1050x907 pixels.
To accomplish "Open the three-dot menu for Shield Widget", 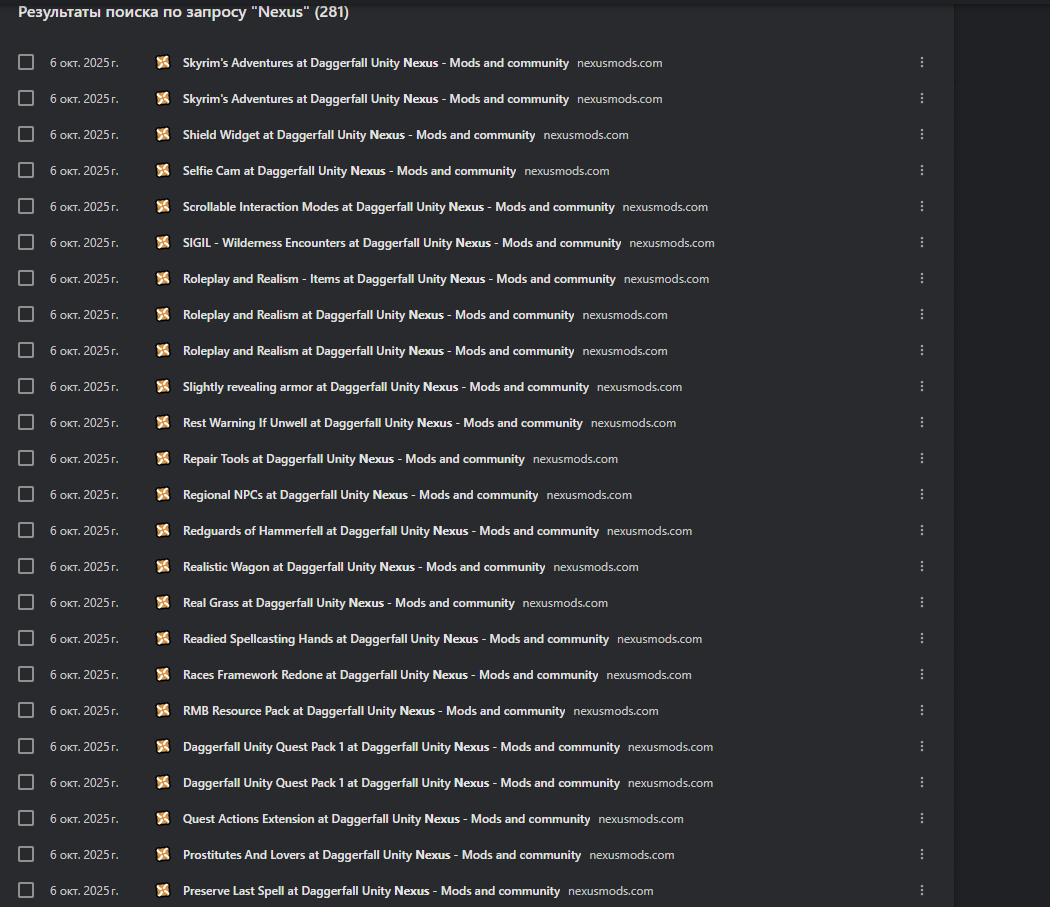I will (921, 135).
